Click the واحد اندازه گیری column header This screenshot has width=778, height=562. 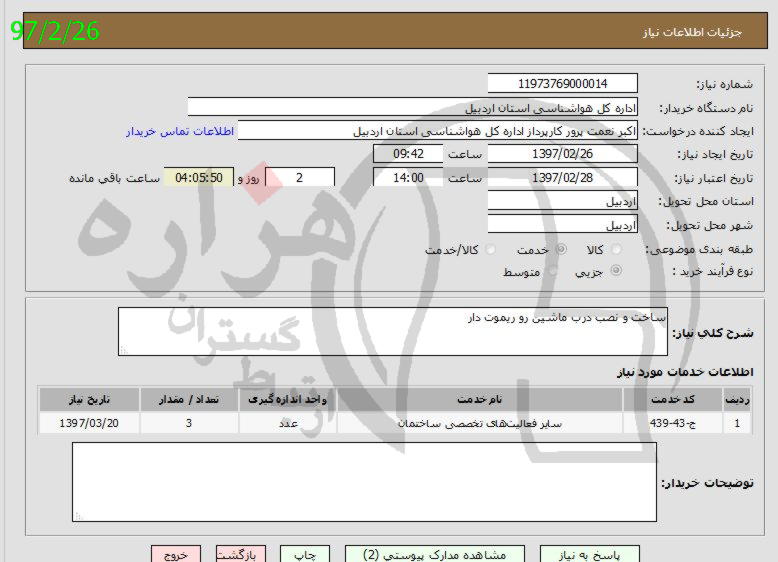click(x=288, y=399)
